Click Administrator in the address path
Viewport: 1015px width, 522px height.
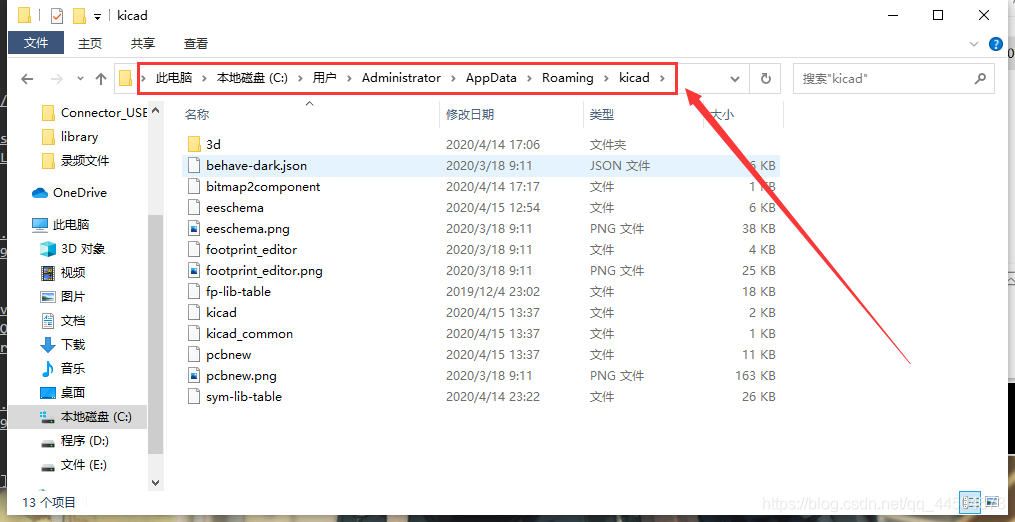point(401,78)
